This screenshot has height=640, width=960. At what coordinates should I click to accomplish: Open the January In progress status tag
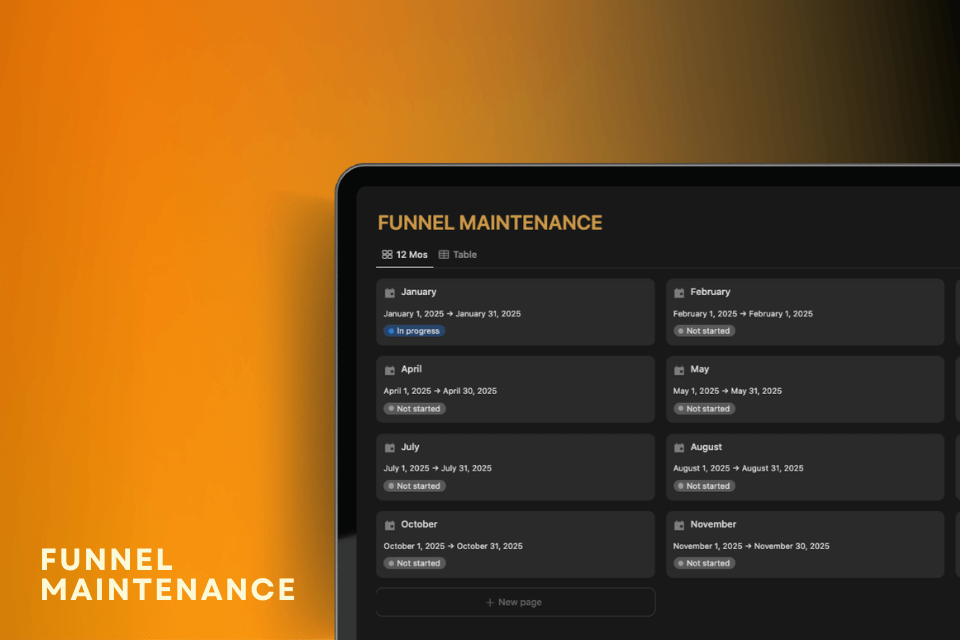point(414,331)
